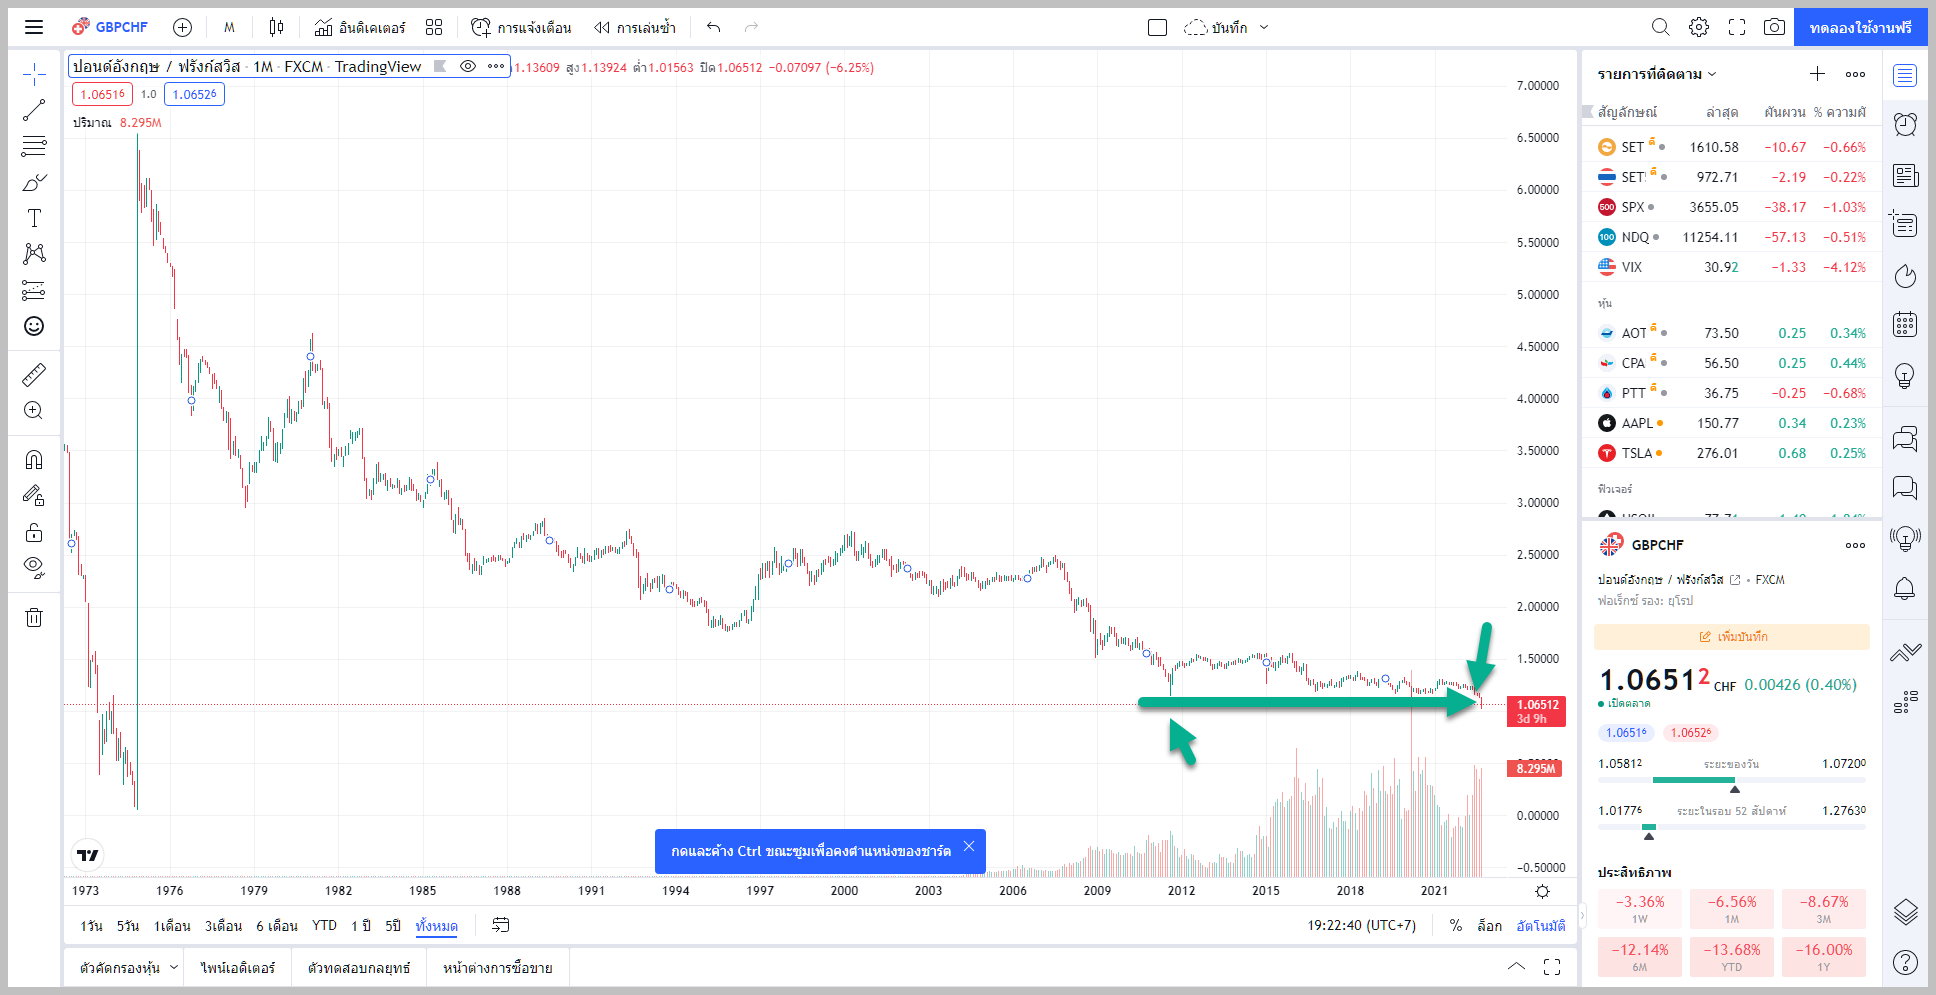Select the brush drawing tool
Screen dimensions: 1936x995
coord(34,182)
